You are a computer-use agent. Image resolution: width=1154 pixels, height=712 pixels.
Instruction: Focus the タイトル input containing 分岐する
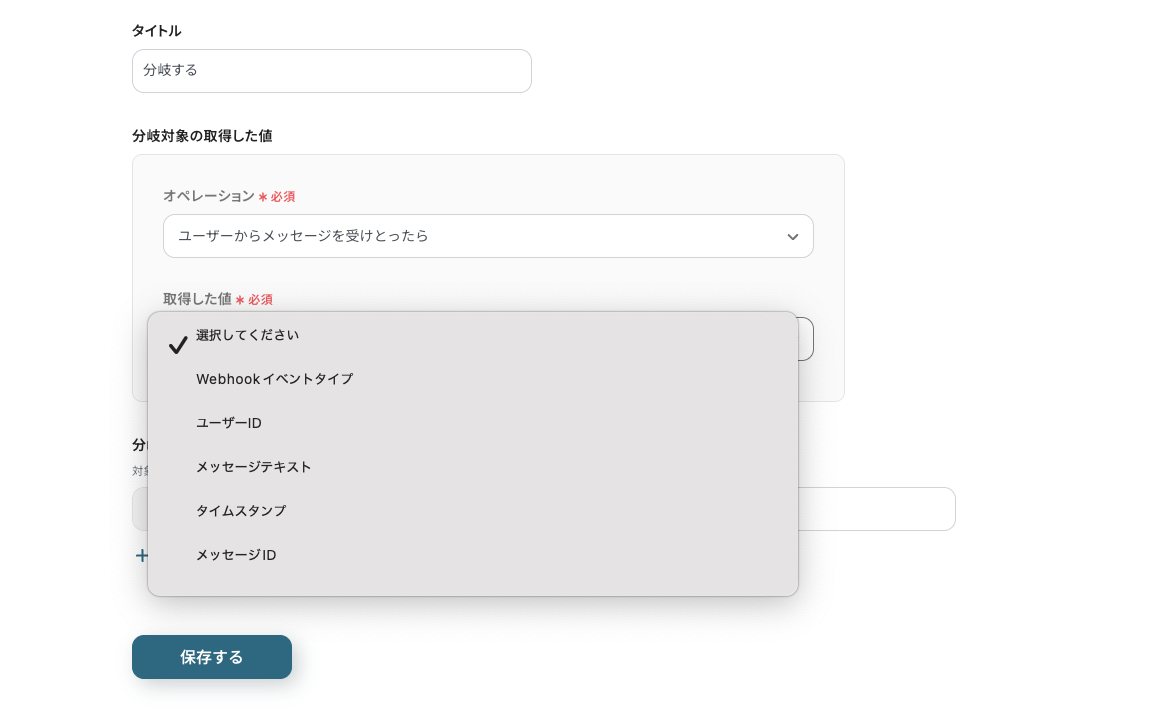(x=331, y=71)
